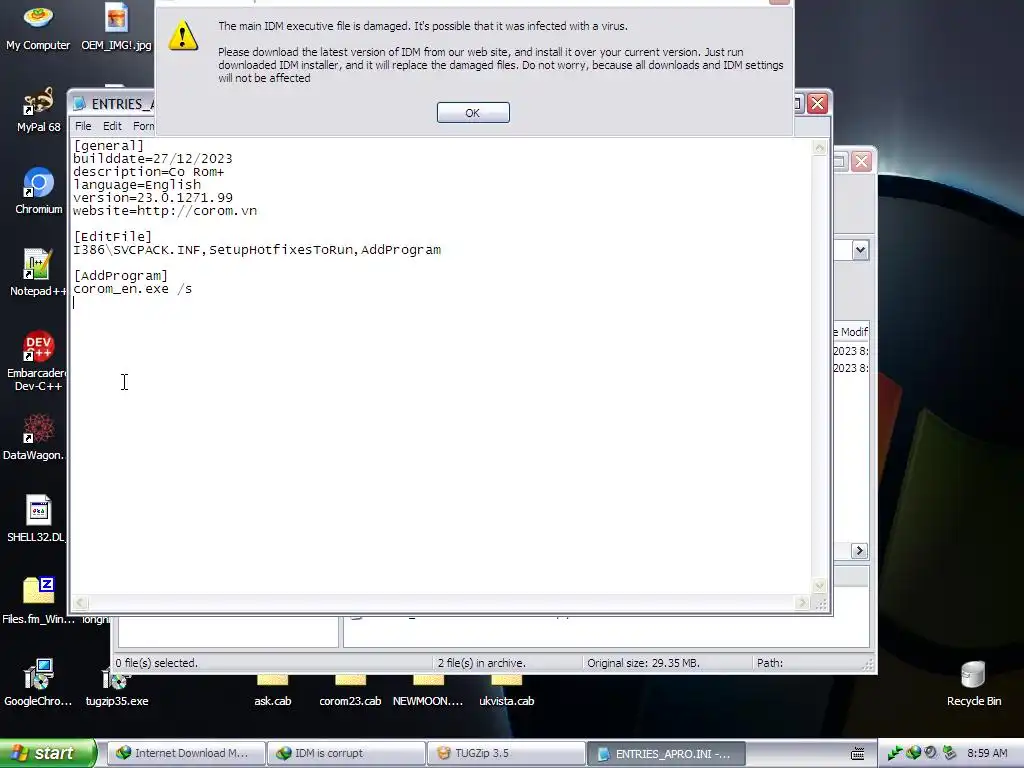This screenshot has width=1024, height=768.
Task: Open the Format menu in Notepad
Action: pos(144,126)
